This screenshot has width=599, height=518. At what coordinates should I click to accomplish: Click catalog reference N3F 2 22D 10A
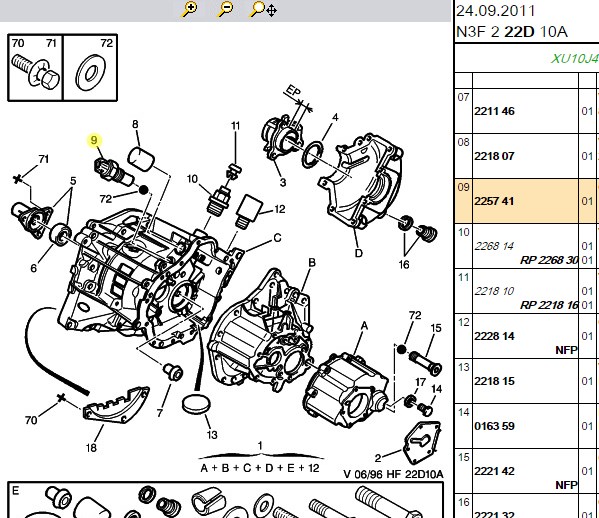pyautogui.click(x=512, y=32)
